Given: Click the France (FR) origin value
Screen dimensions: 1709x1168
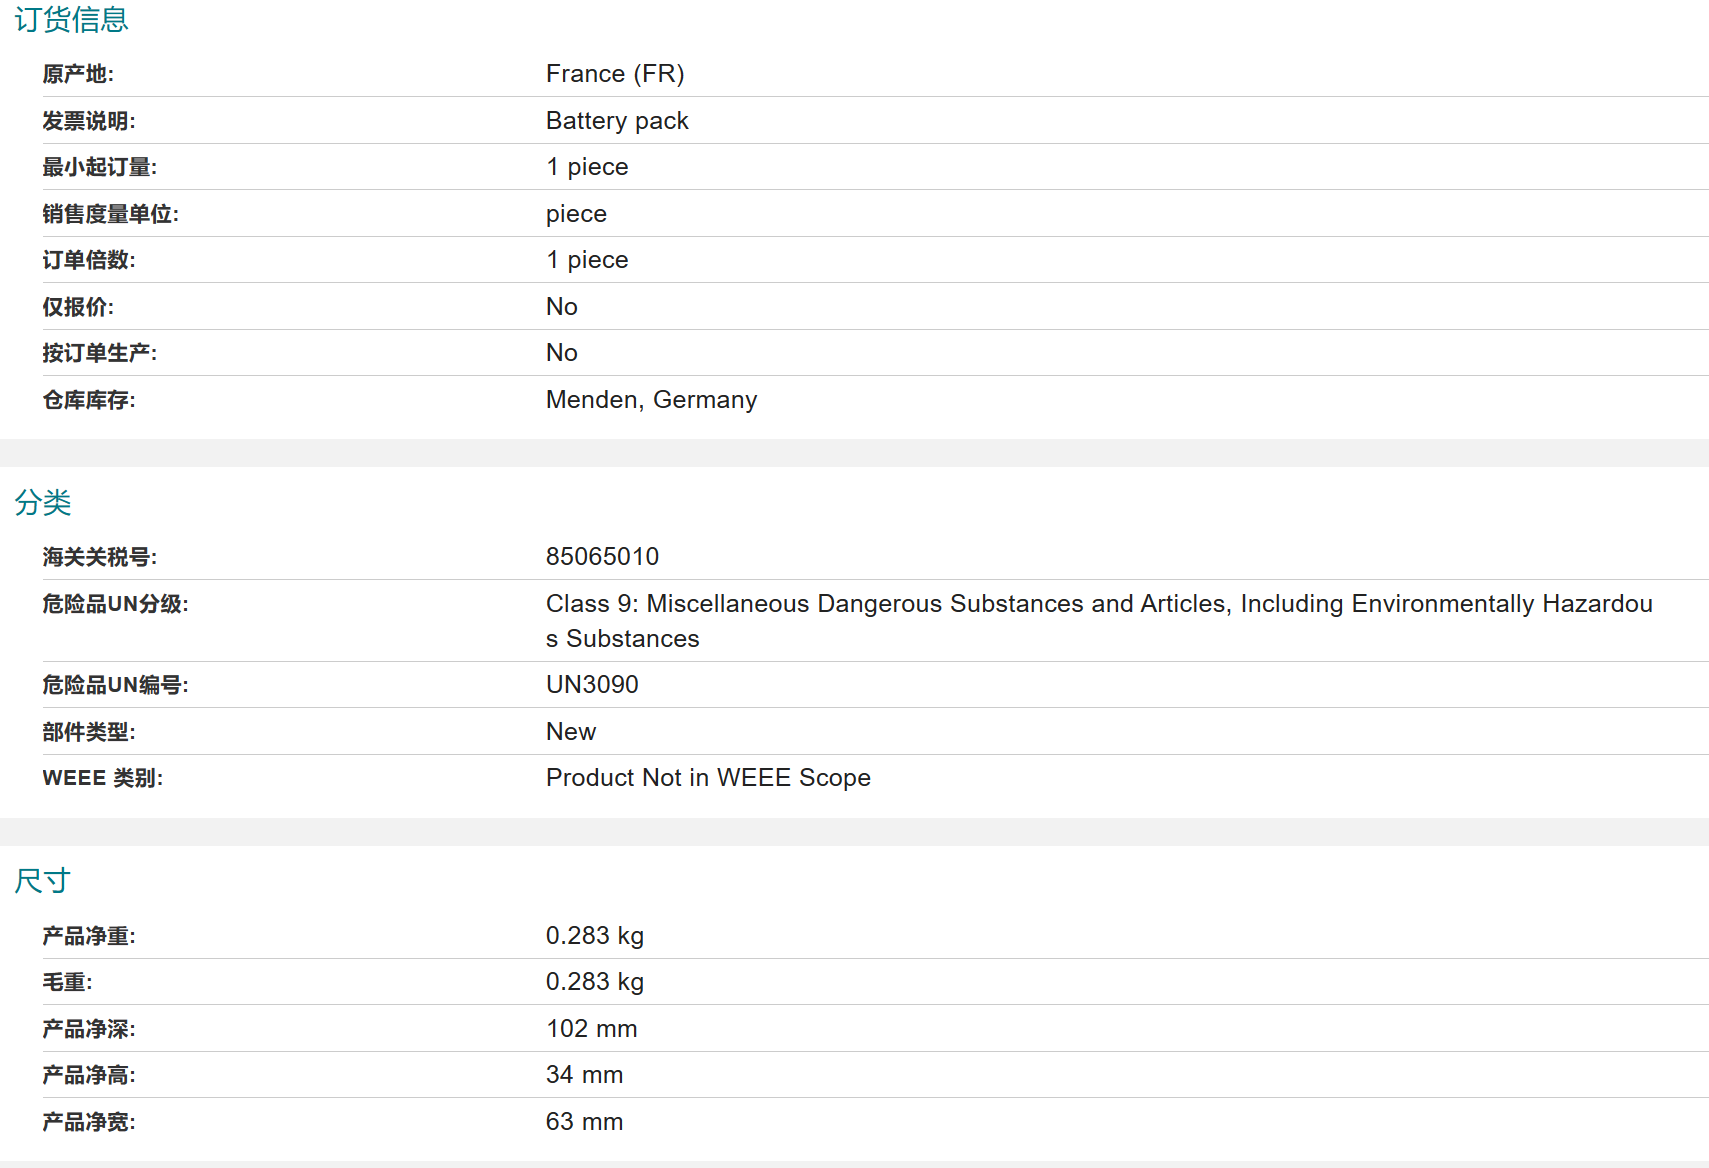Looking at the screenshot, I should tap(615, 74).
